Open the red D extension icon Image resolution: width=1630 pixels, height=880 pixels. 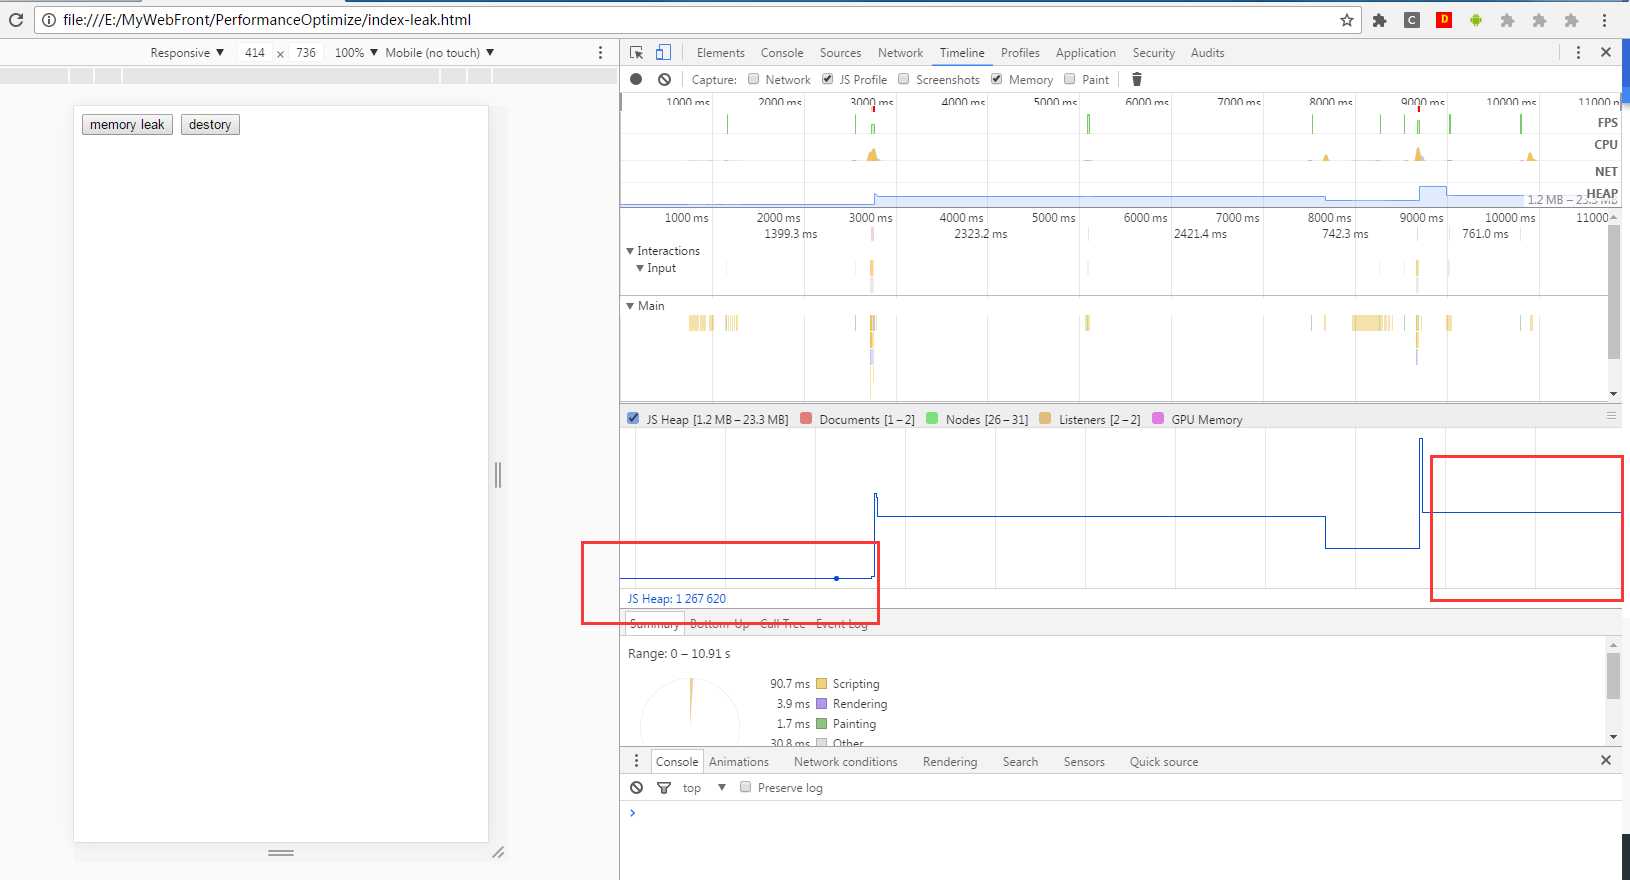(1444, 20)
